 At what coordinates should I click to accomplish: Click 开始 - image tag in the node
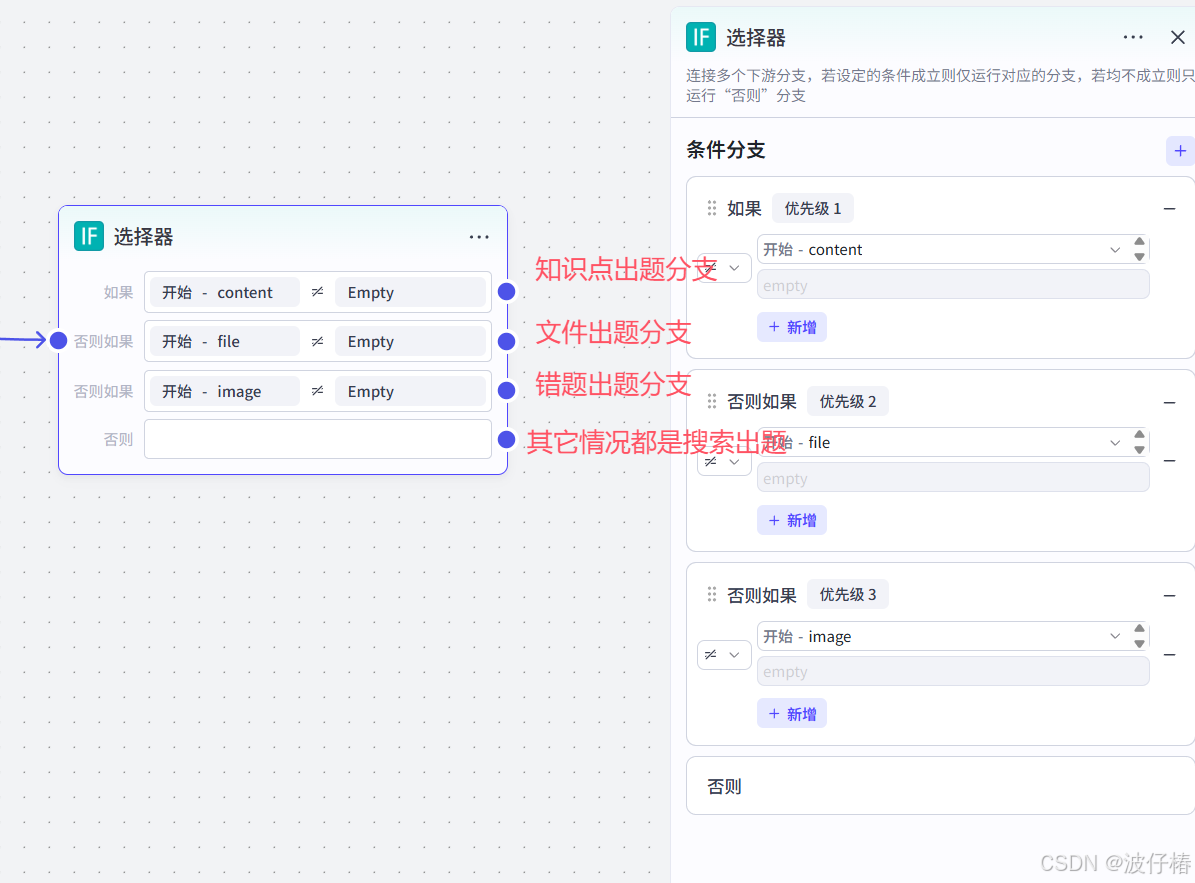(225, 392)
